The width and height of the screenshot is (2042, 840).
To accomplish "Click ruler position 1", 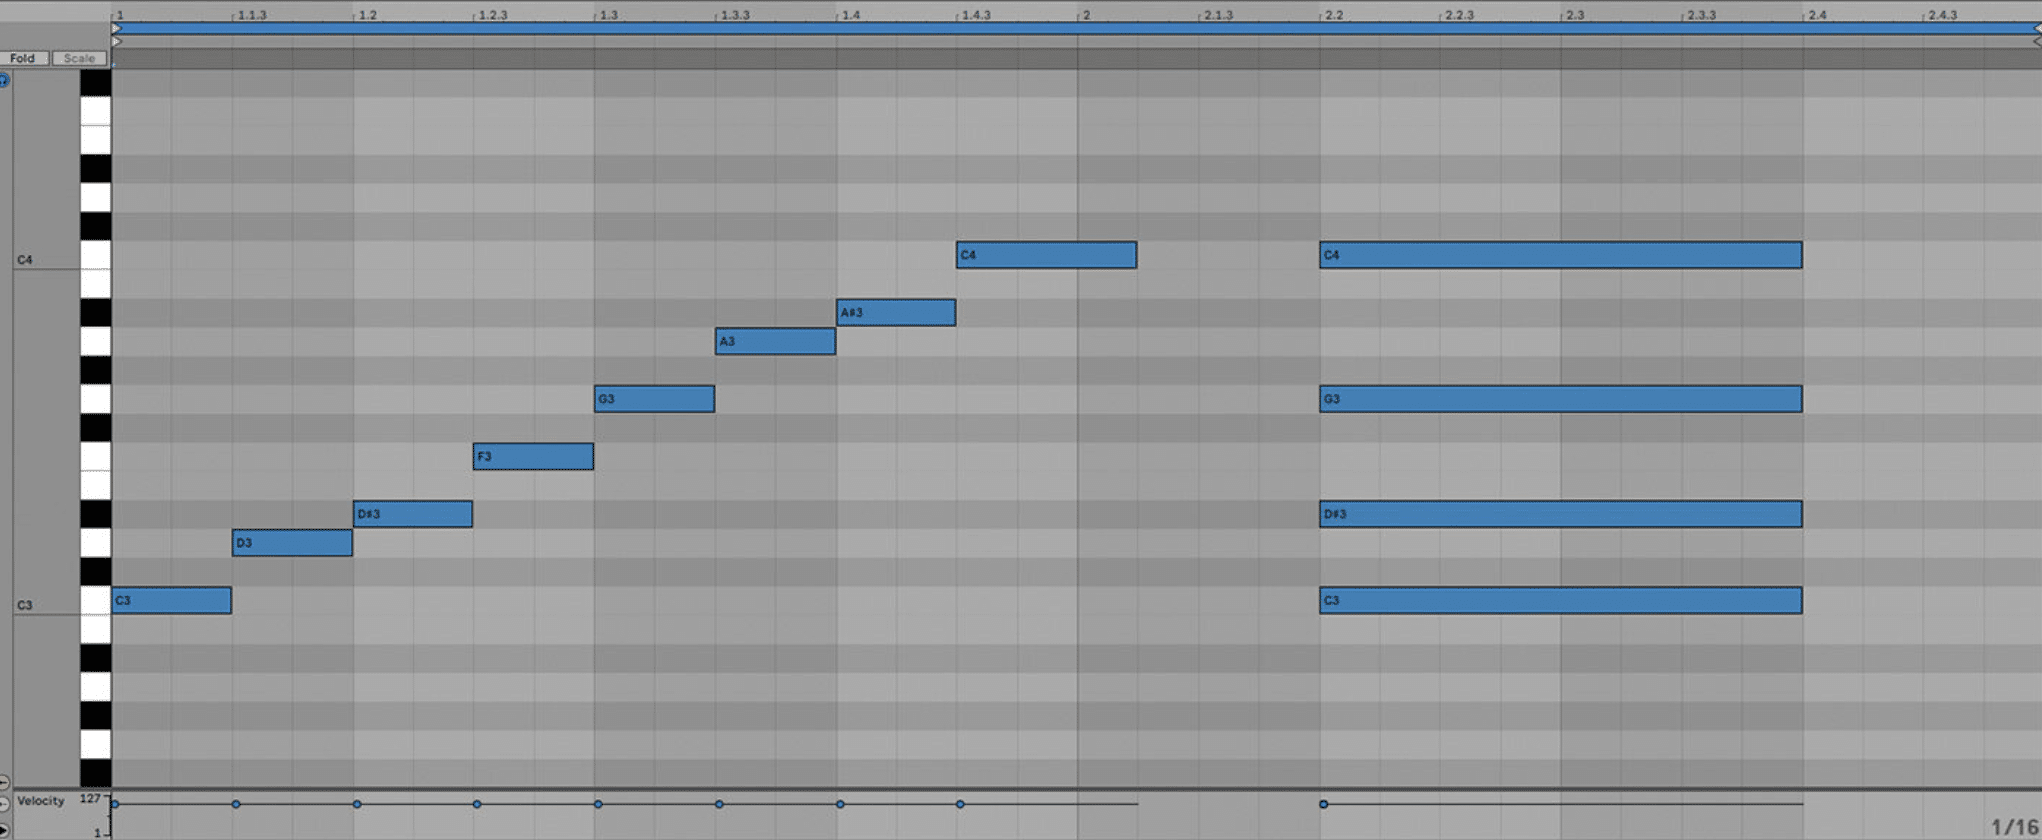I will [x=119, y=15].
